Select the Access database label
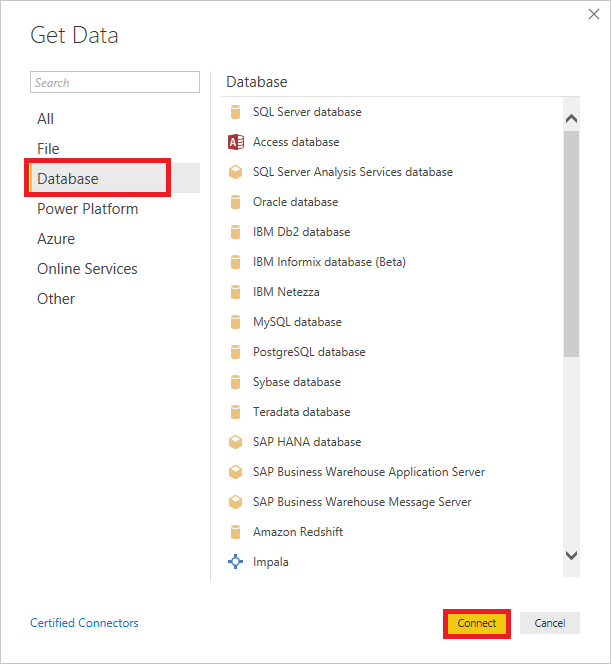This screenshot has width=611, height=664. click(296, 142)
